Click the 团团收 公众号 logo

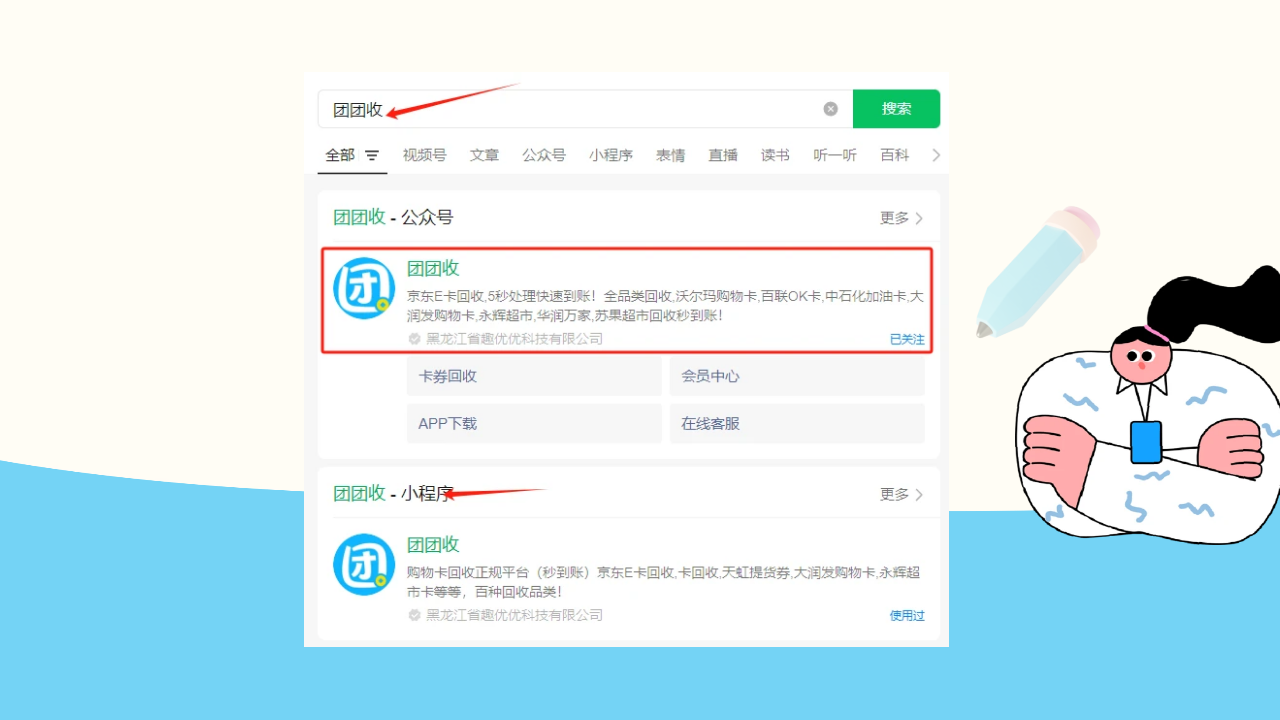coord(364,288)
